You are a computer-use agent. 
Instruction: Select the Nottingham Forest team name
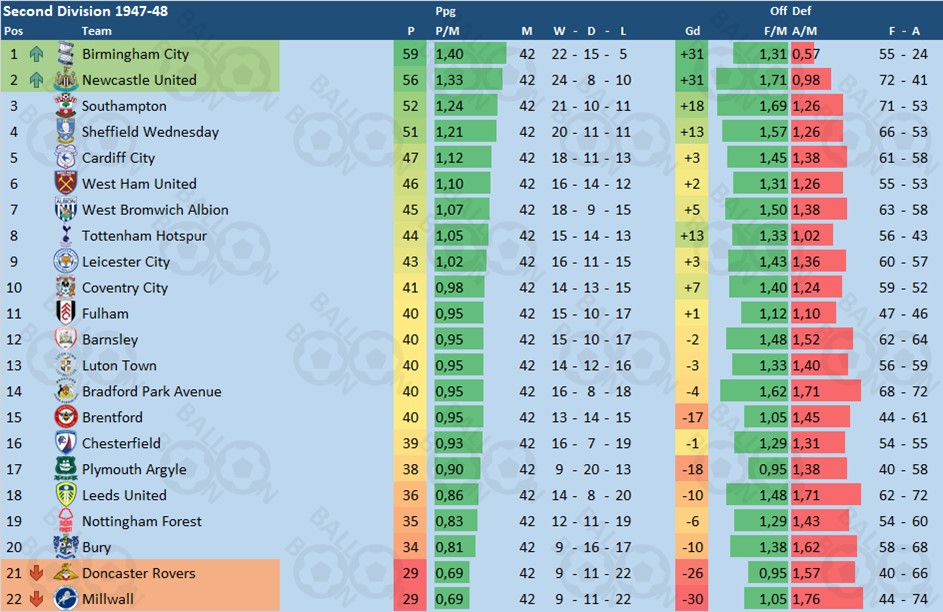click(142, 521)
